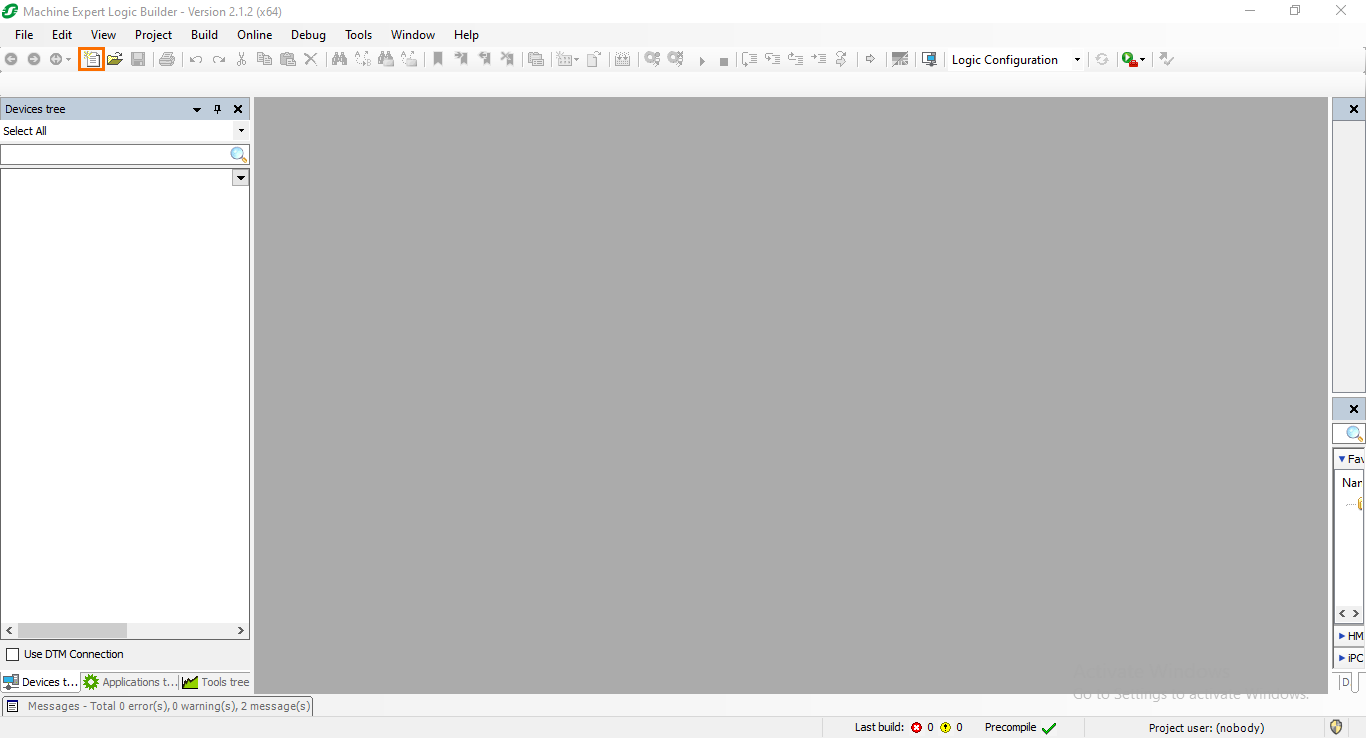Expand the iPC section in right panel
Screen dimensions: 1366x738
pyautogui.click(x=1342, y=658)
